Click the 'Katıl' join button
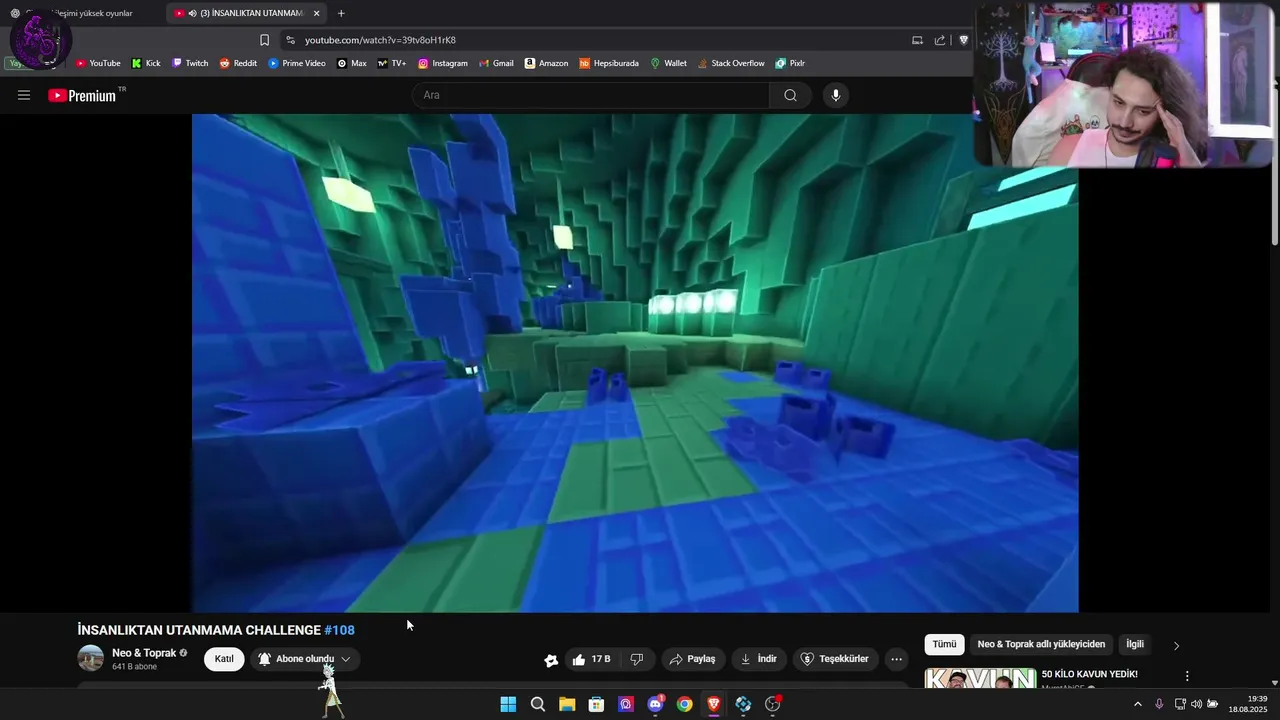Image resolution: width=1280 pixels, height=720 pixels. (x=224, y=659)
